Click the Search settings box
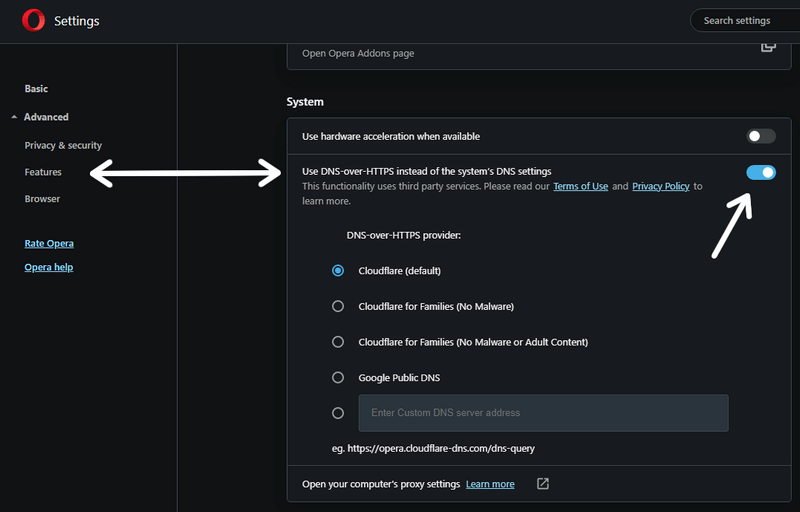The image size is (800, 512). tap(745, 20)
